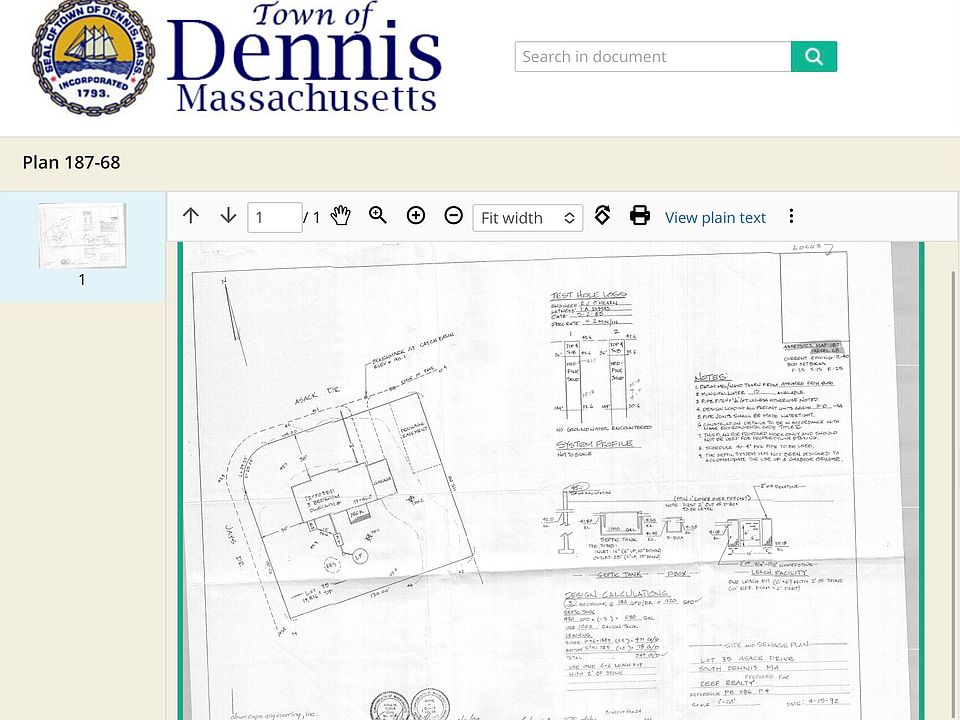Click the search magnifier button
Image resolution: width=960 pixels, height=720 pixels.
click(813, 57)
